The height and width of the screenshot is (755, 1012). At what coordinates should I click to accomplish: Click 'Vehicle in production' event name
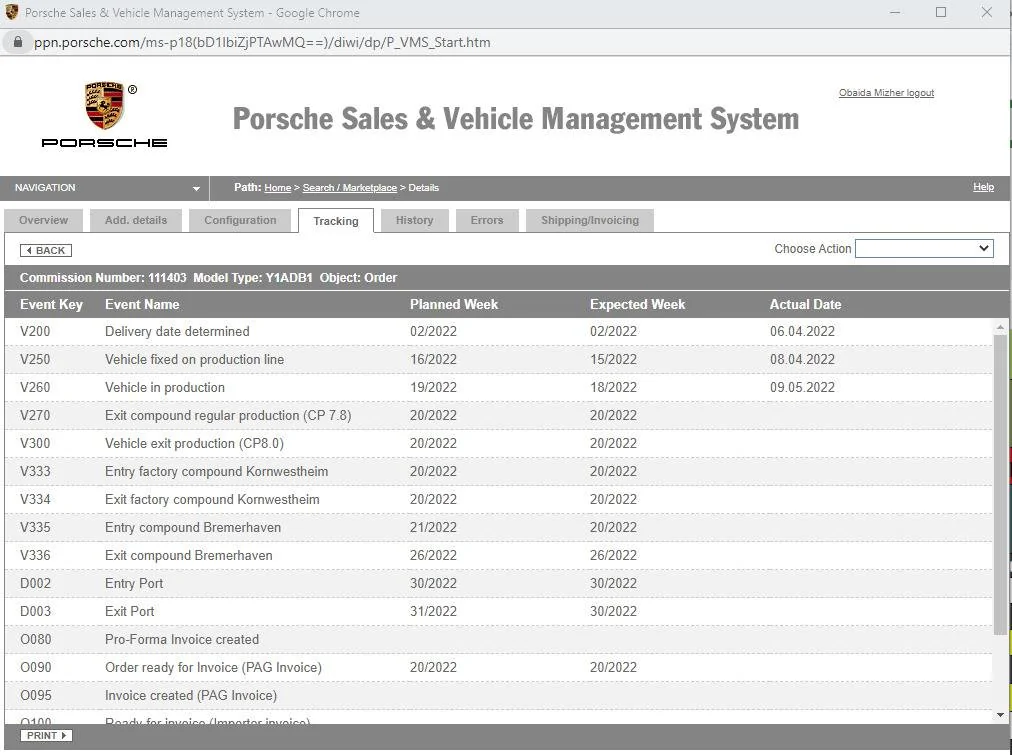165,388
